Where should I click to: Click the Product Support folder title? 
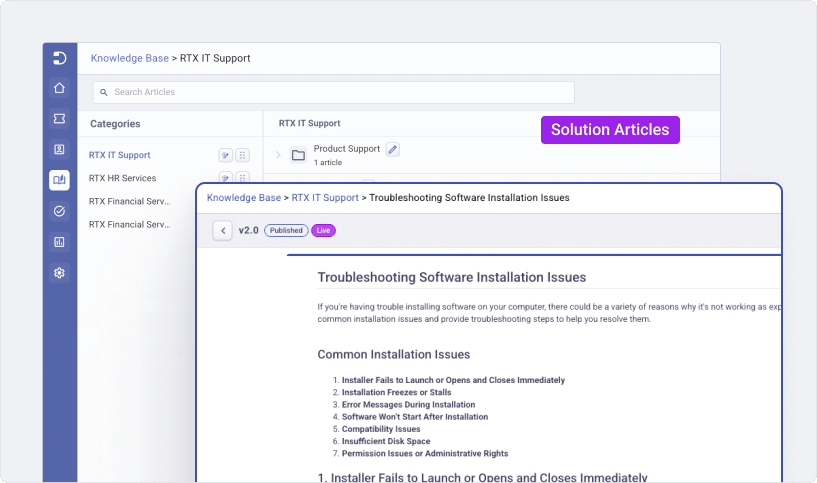click(x=346, y=148)
